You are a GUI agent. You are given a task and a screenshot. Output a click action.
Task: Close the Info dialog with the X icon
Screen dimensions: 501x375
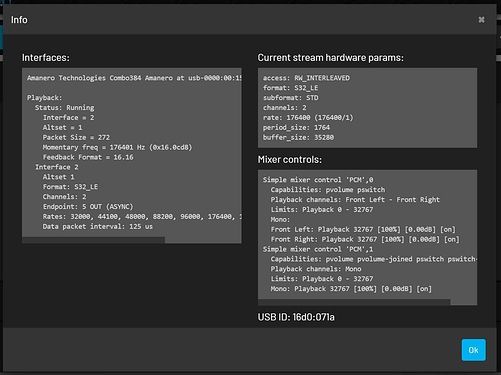coord(481,20)
